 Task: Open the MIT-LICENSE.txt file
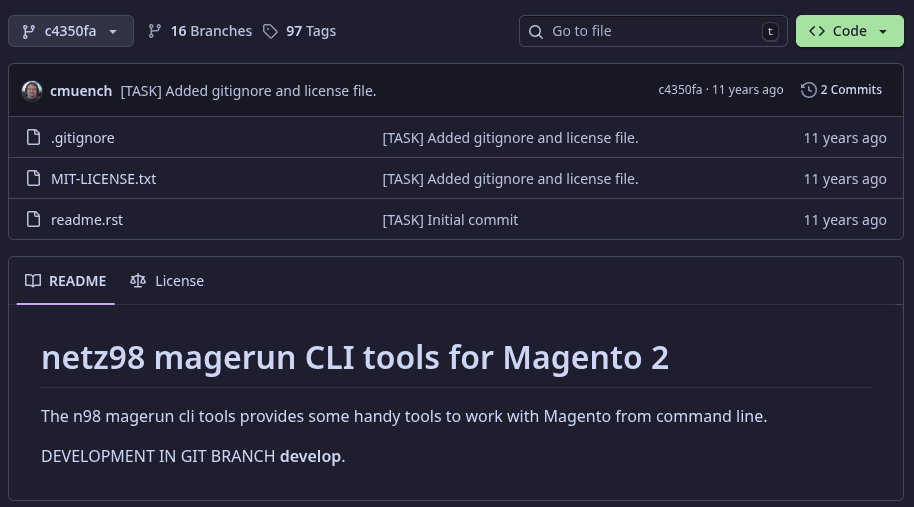[103, 179]
